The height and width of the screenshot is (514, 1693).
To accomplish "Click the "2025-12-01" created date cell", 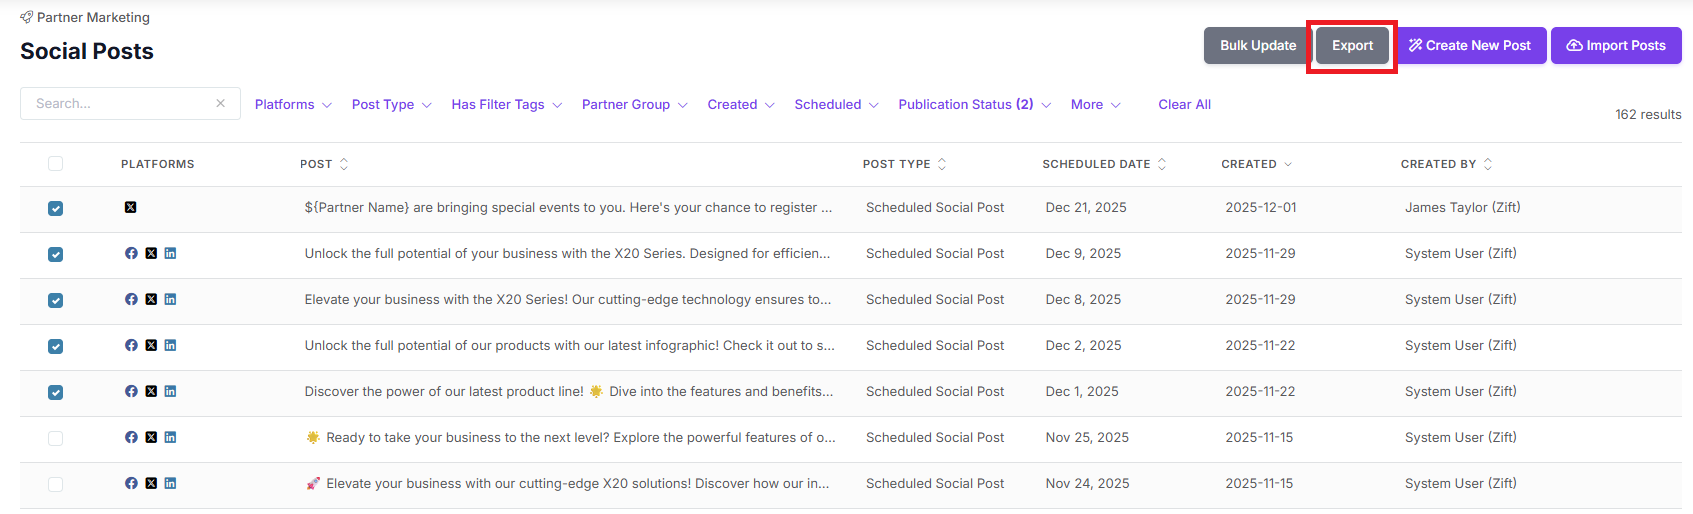I will click(x=1260, y=207).
